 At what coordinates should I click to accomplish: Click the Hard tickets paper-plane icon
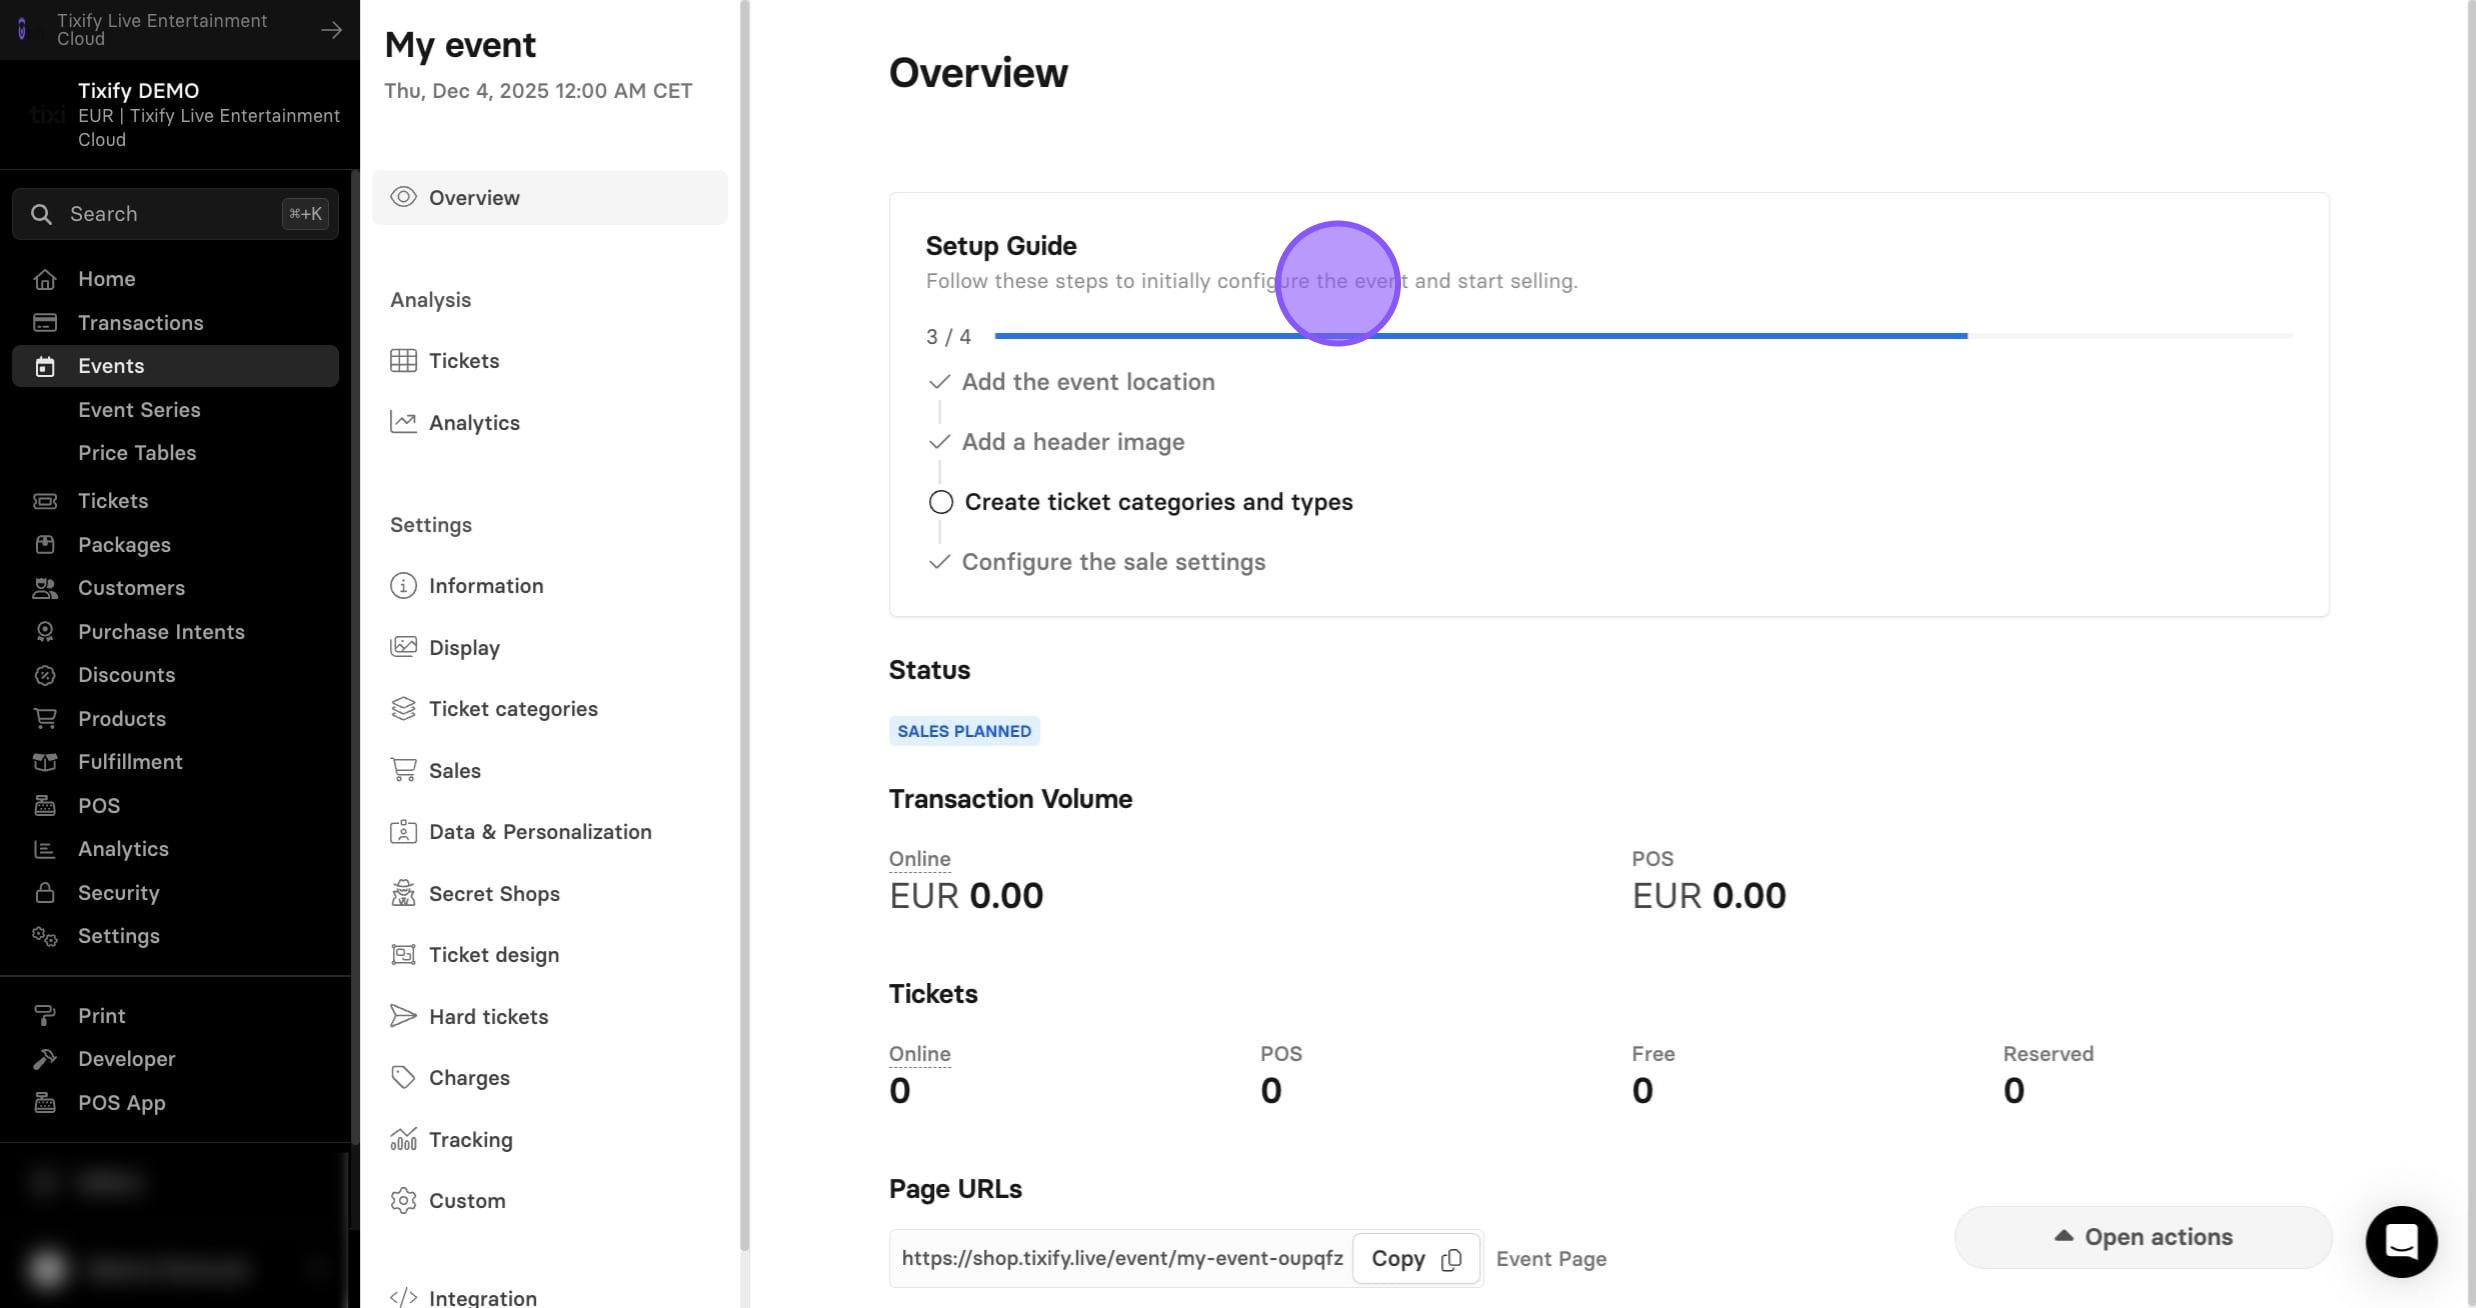403,1017
